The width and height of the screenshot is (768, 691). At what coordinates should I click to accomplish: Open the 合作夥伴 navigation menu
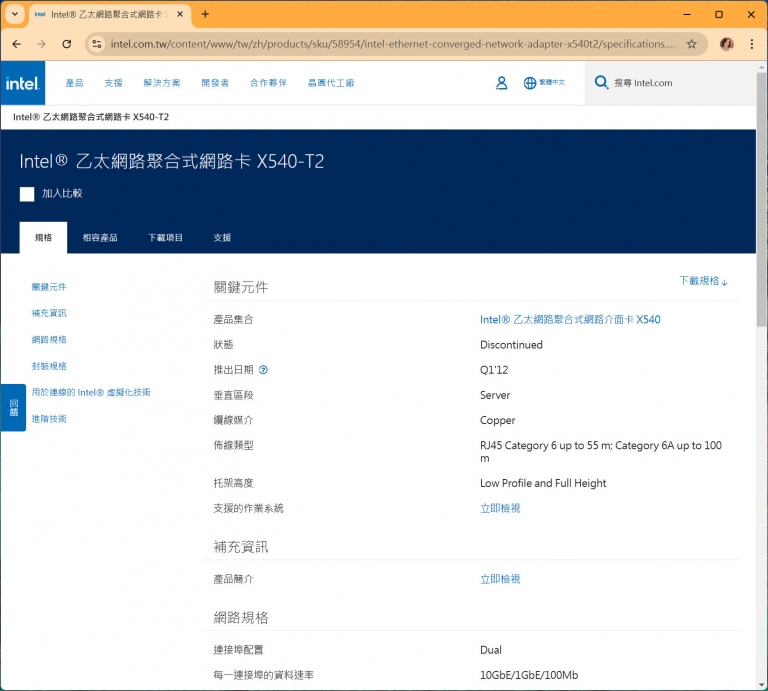(x=268, y=83)
